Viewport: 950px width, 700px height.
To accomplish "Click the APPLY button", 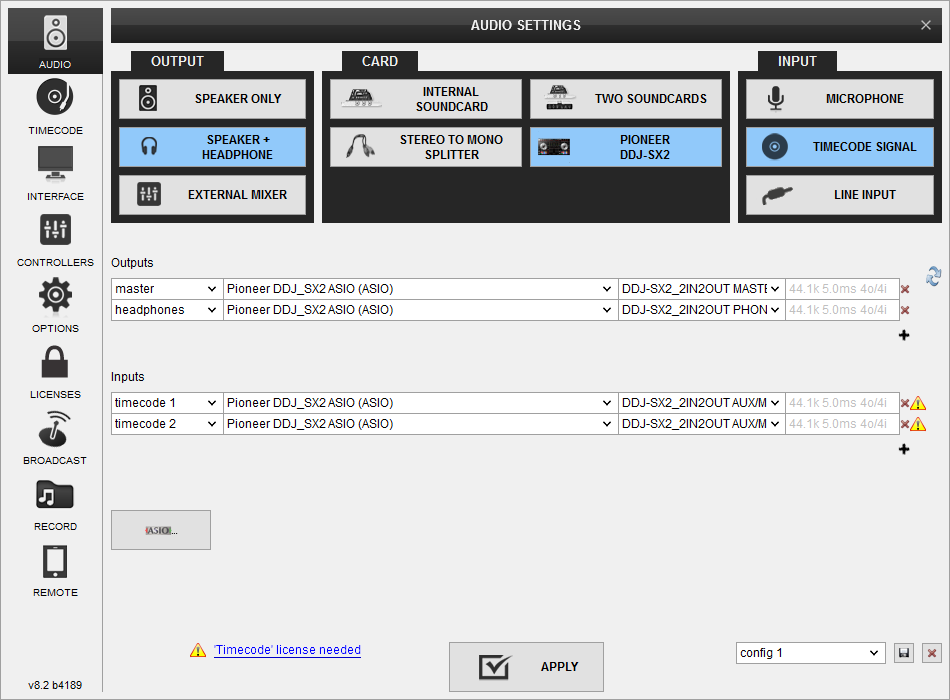I will click(526, 667).
